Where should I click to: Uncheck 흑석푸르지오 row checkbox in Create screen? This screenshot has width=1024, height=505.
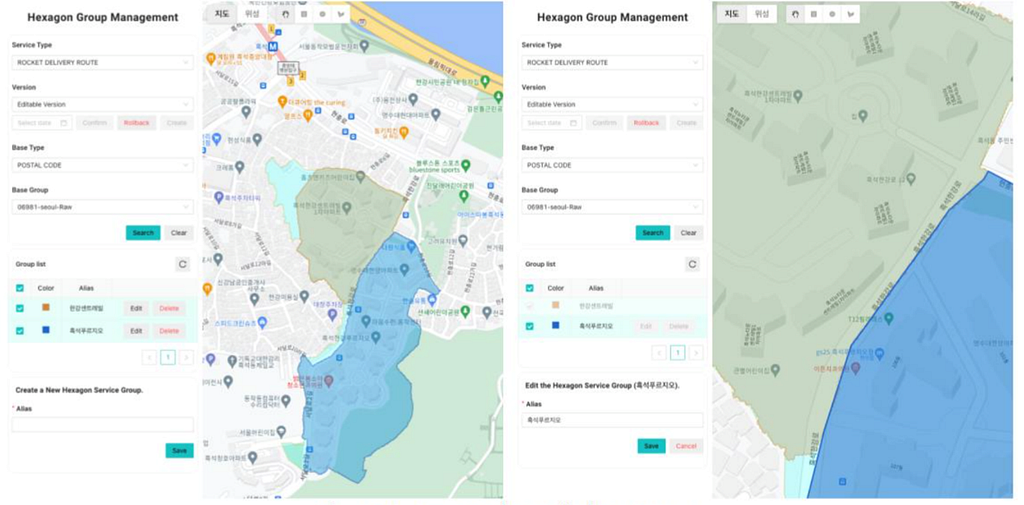(x=20, y=331)
